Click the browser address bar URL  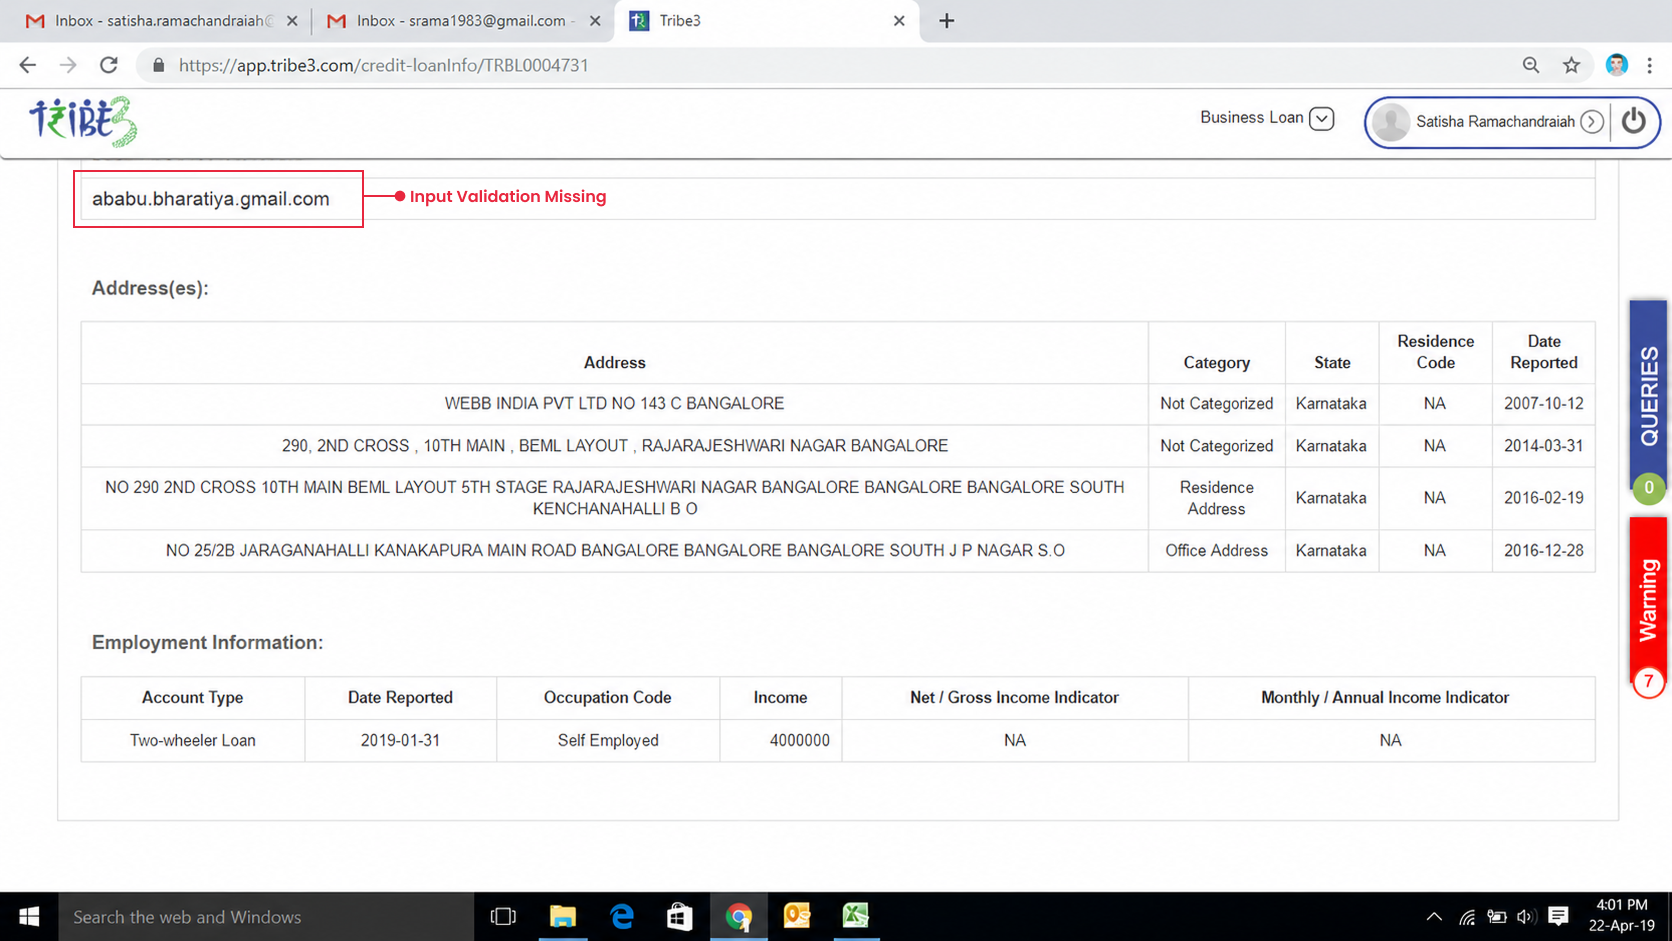(x=384, y=65)
